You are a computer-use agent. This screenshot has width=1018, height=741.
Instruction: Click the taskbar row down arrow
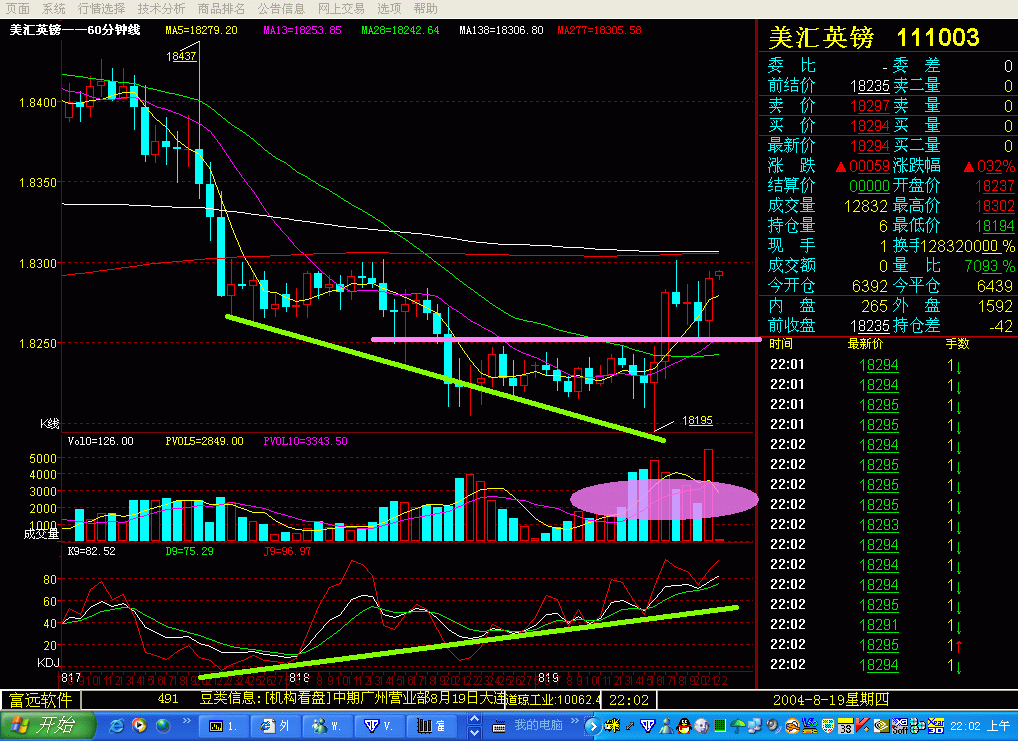point(475,733)
